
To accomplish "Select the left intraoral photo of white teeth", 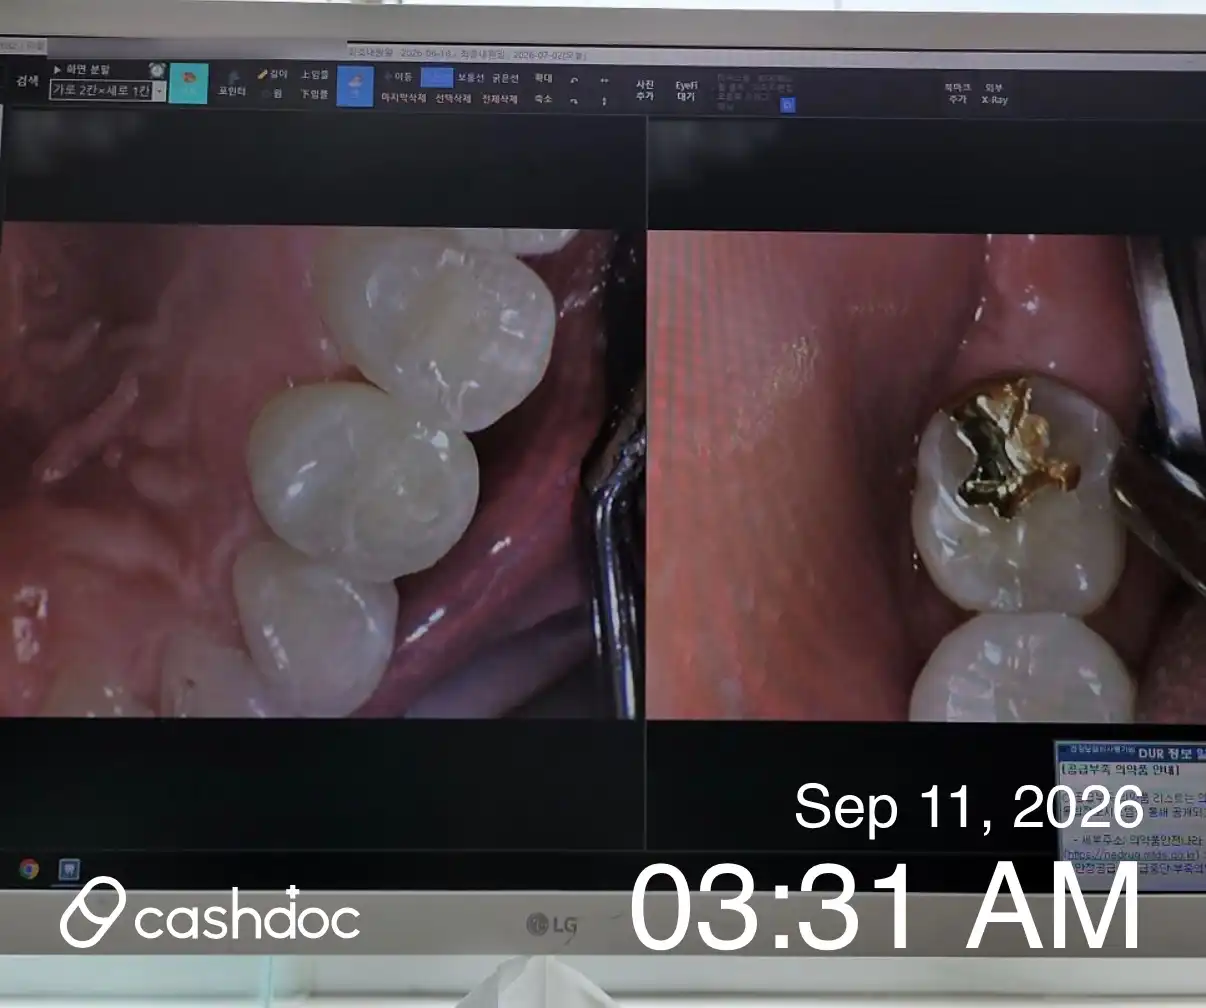I will point(323,470).
